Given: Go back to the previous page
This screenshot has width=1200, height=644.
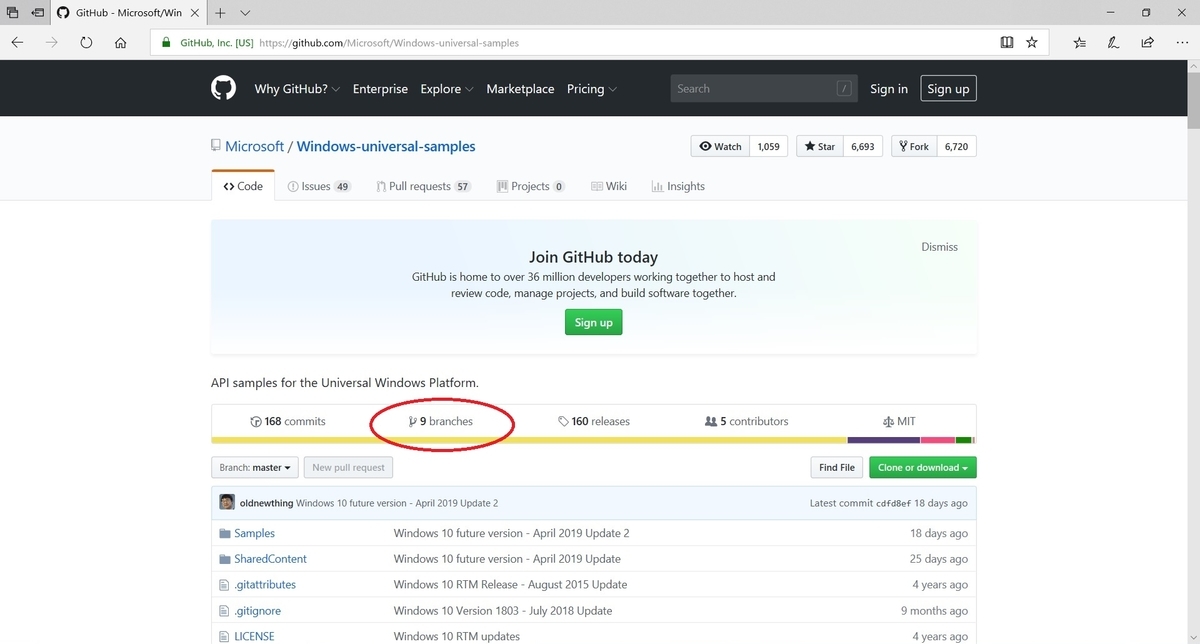Looking at the screenshot, I should pos(18,43).
